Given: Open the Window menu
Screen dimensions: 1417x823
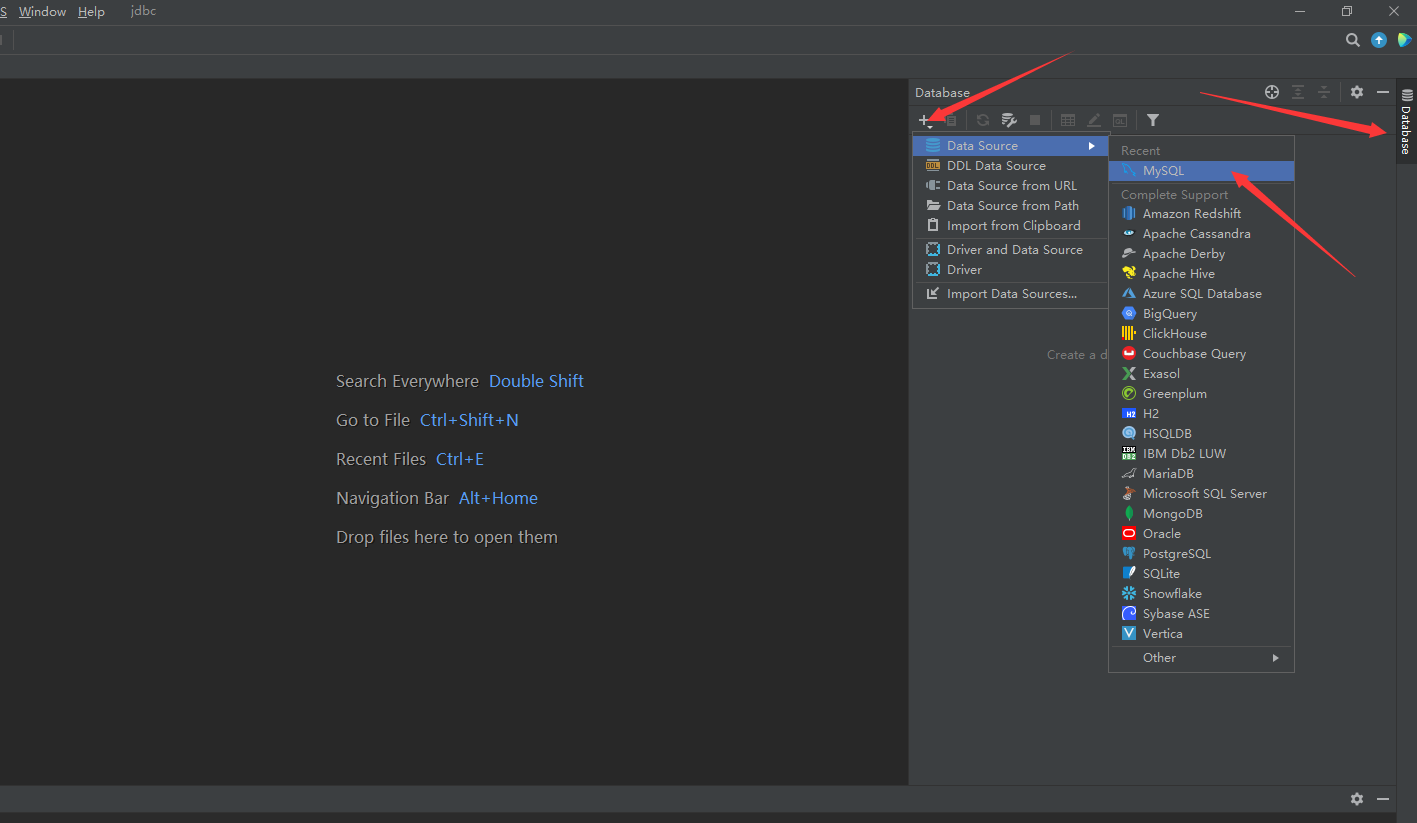Looking at the screenshot, I should coord(42,12).
